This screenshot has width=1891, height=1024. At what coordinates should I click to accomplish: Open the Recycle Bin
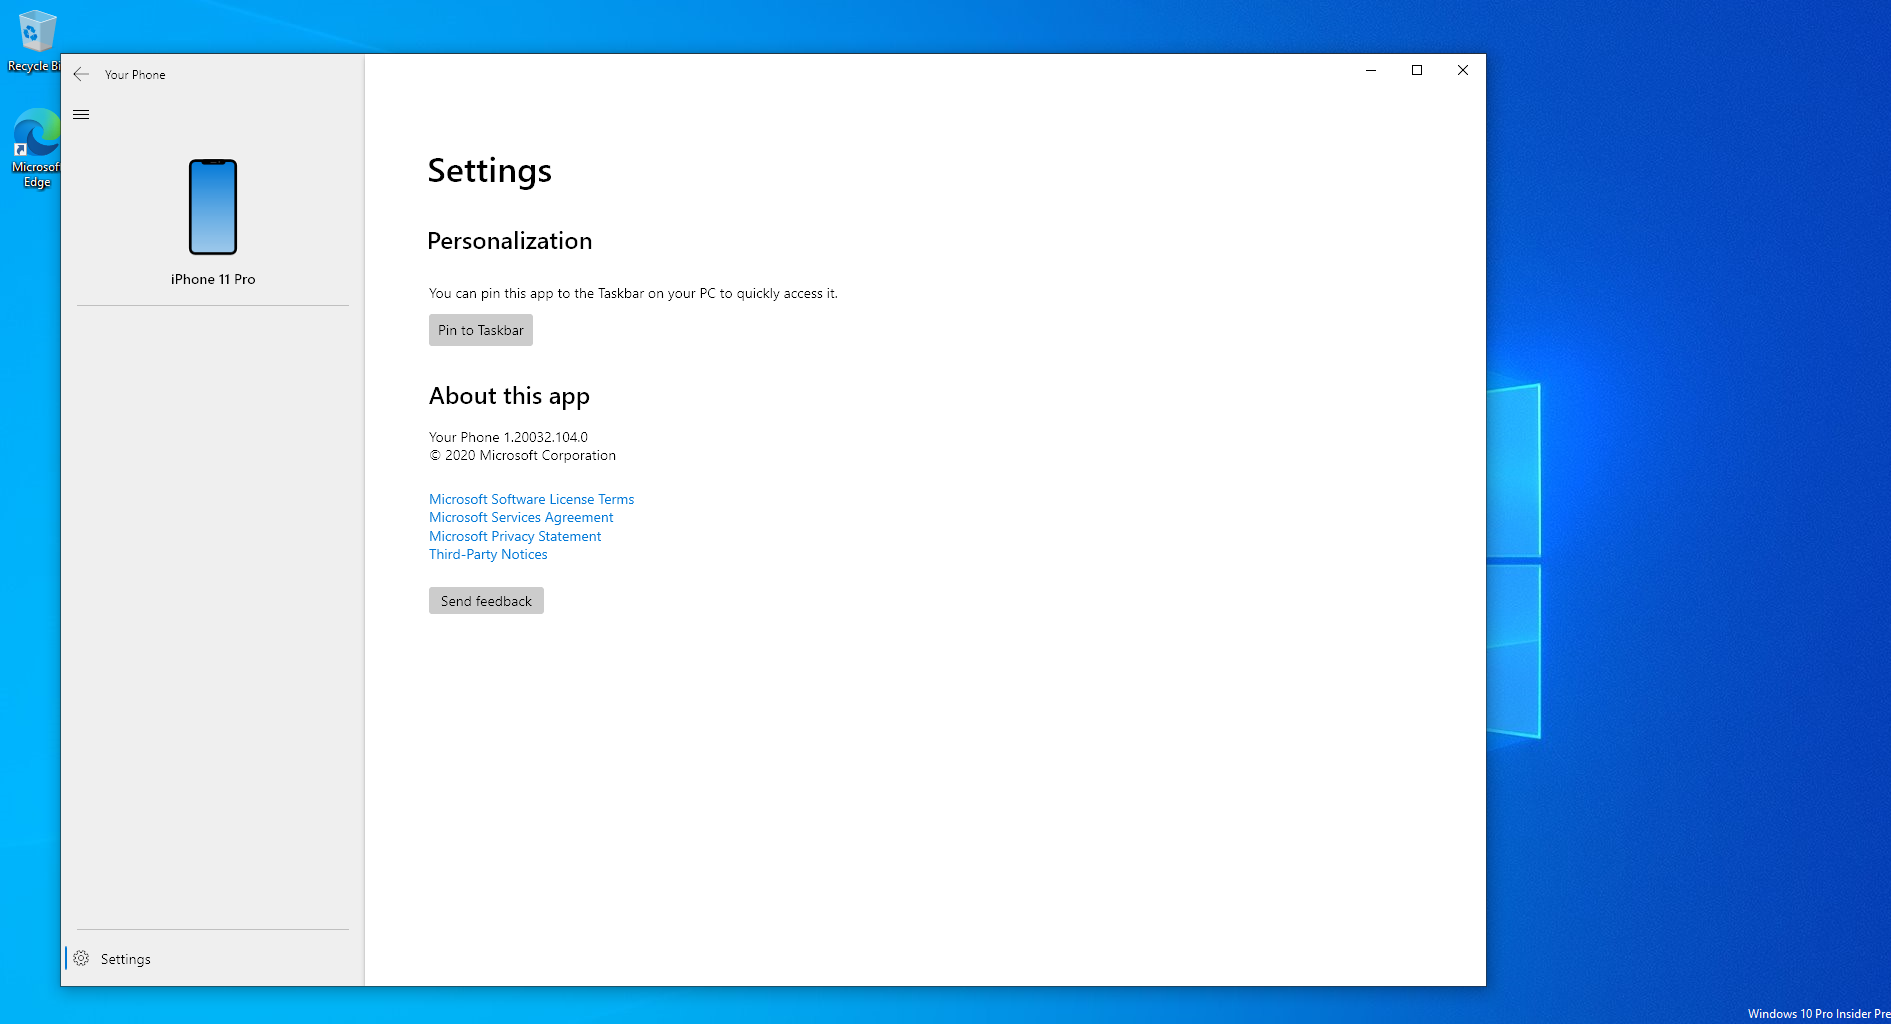tap(35, 28)
